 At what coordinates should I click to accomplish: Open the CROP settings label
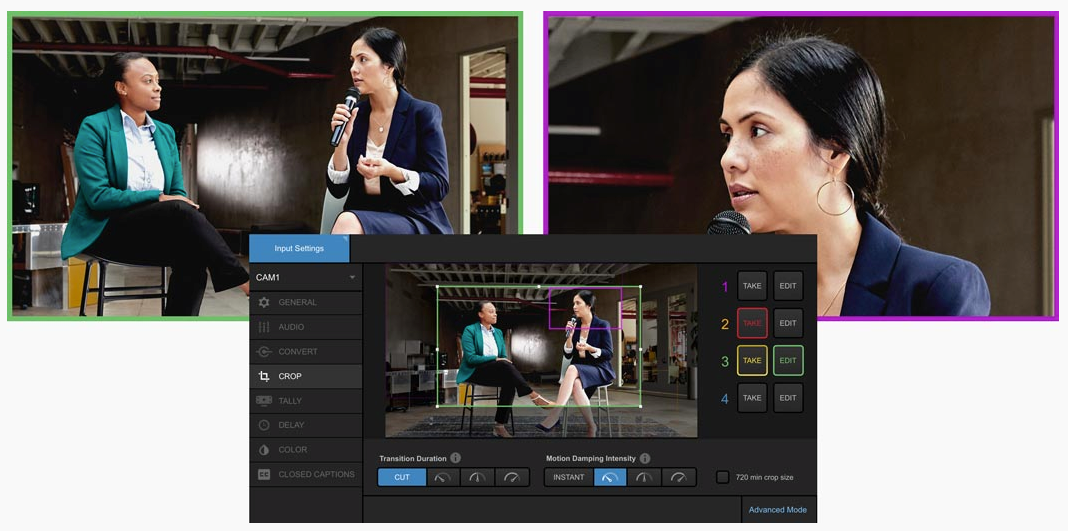pyautogui.click(x=290, y=376)
